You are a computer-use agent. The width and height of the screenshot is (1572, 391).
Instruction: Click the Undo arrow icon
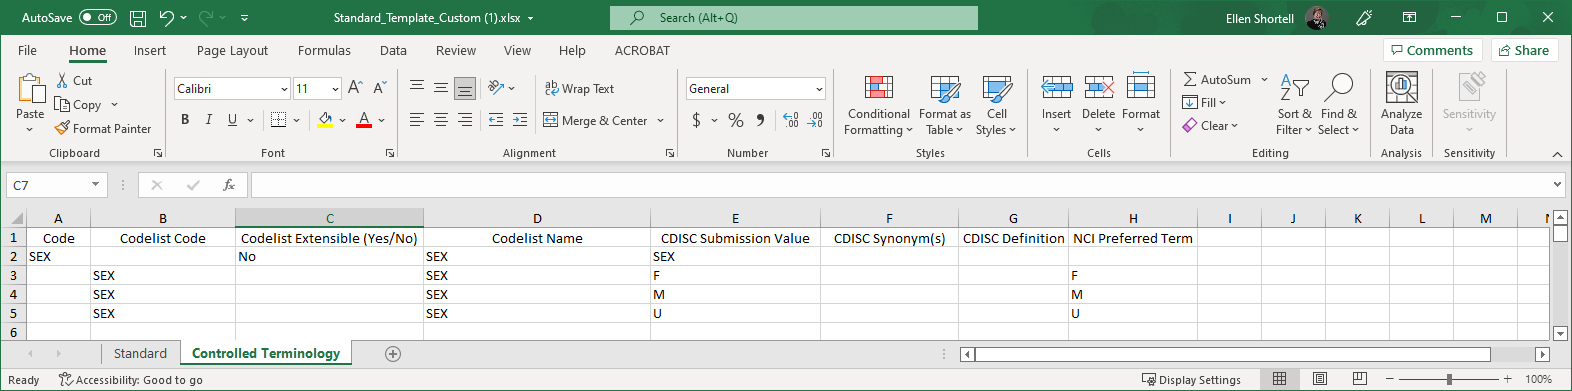167,18
